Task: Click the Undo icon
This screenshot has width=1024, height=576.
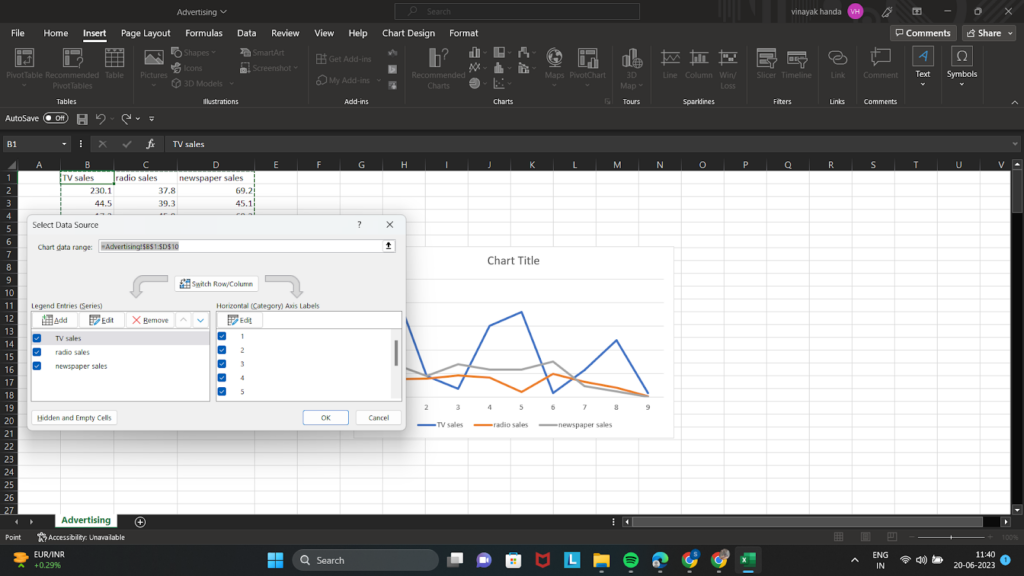Action: pyautogui.click(x=101, y=119)
